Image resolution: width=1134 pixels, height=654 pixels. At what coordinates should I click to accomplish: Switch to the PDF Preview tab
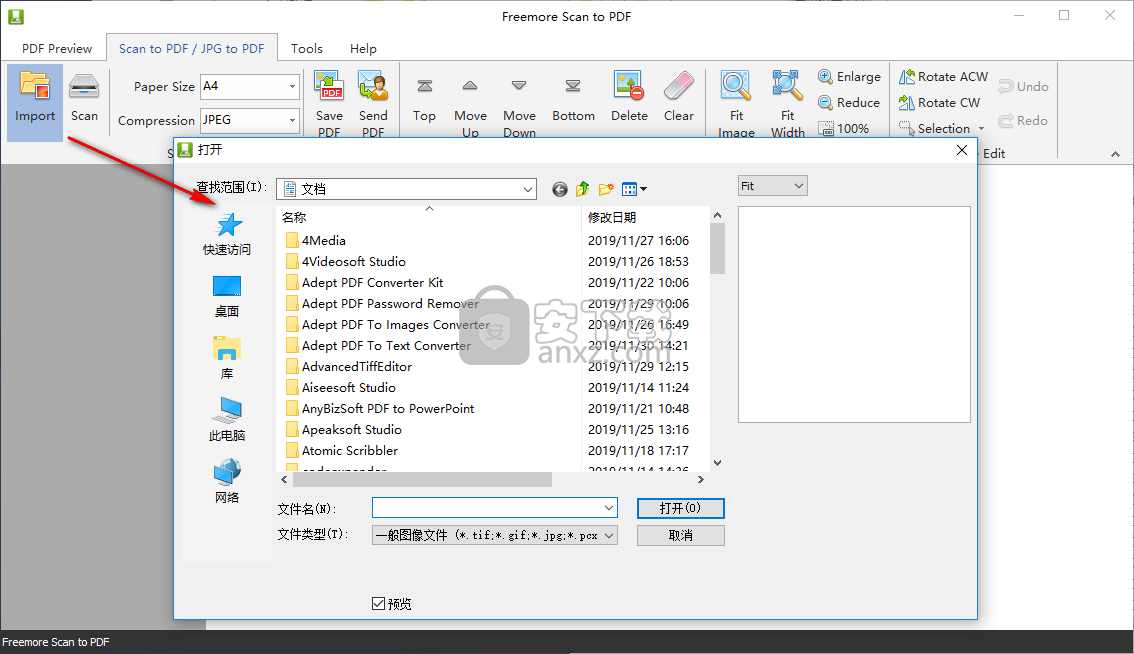57,48
